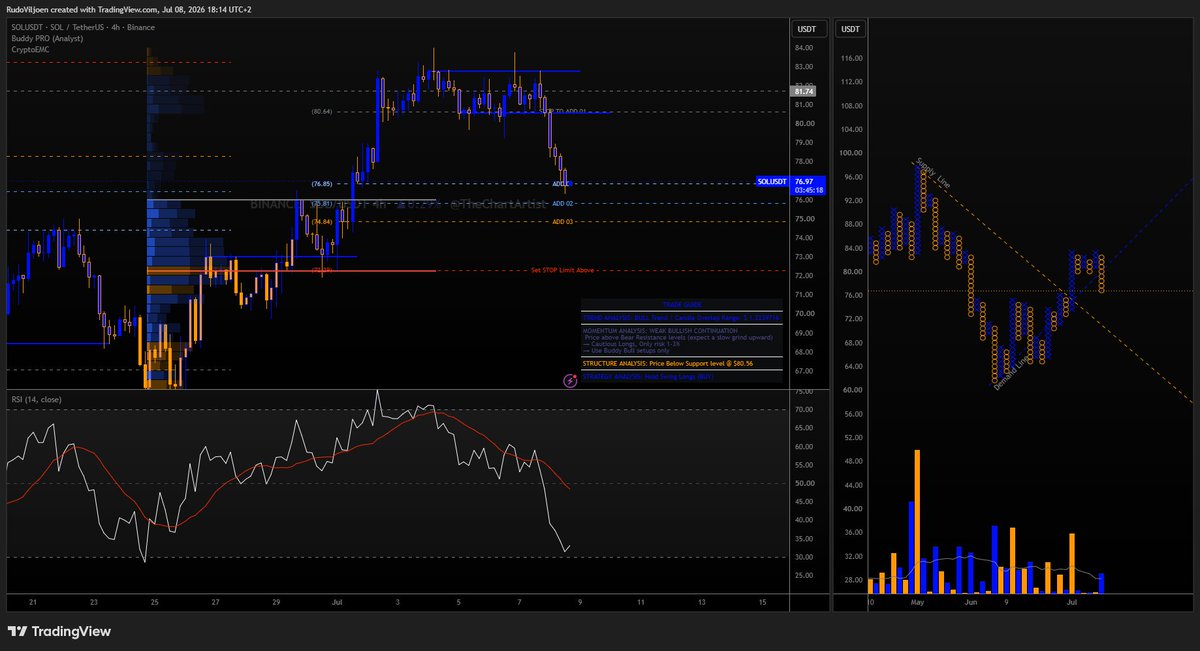Click the 13 date label on time axis

[702, 603]
